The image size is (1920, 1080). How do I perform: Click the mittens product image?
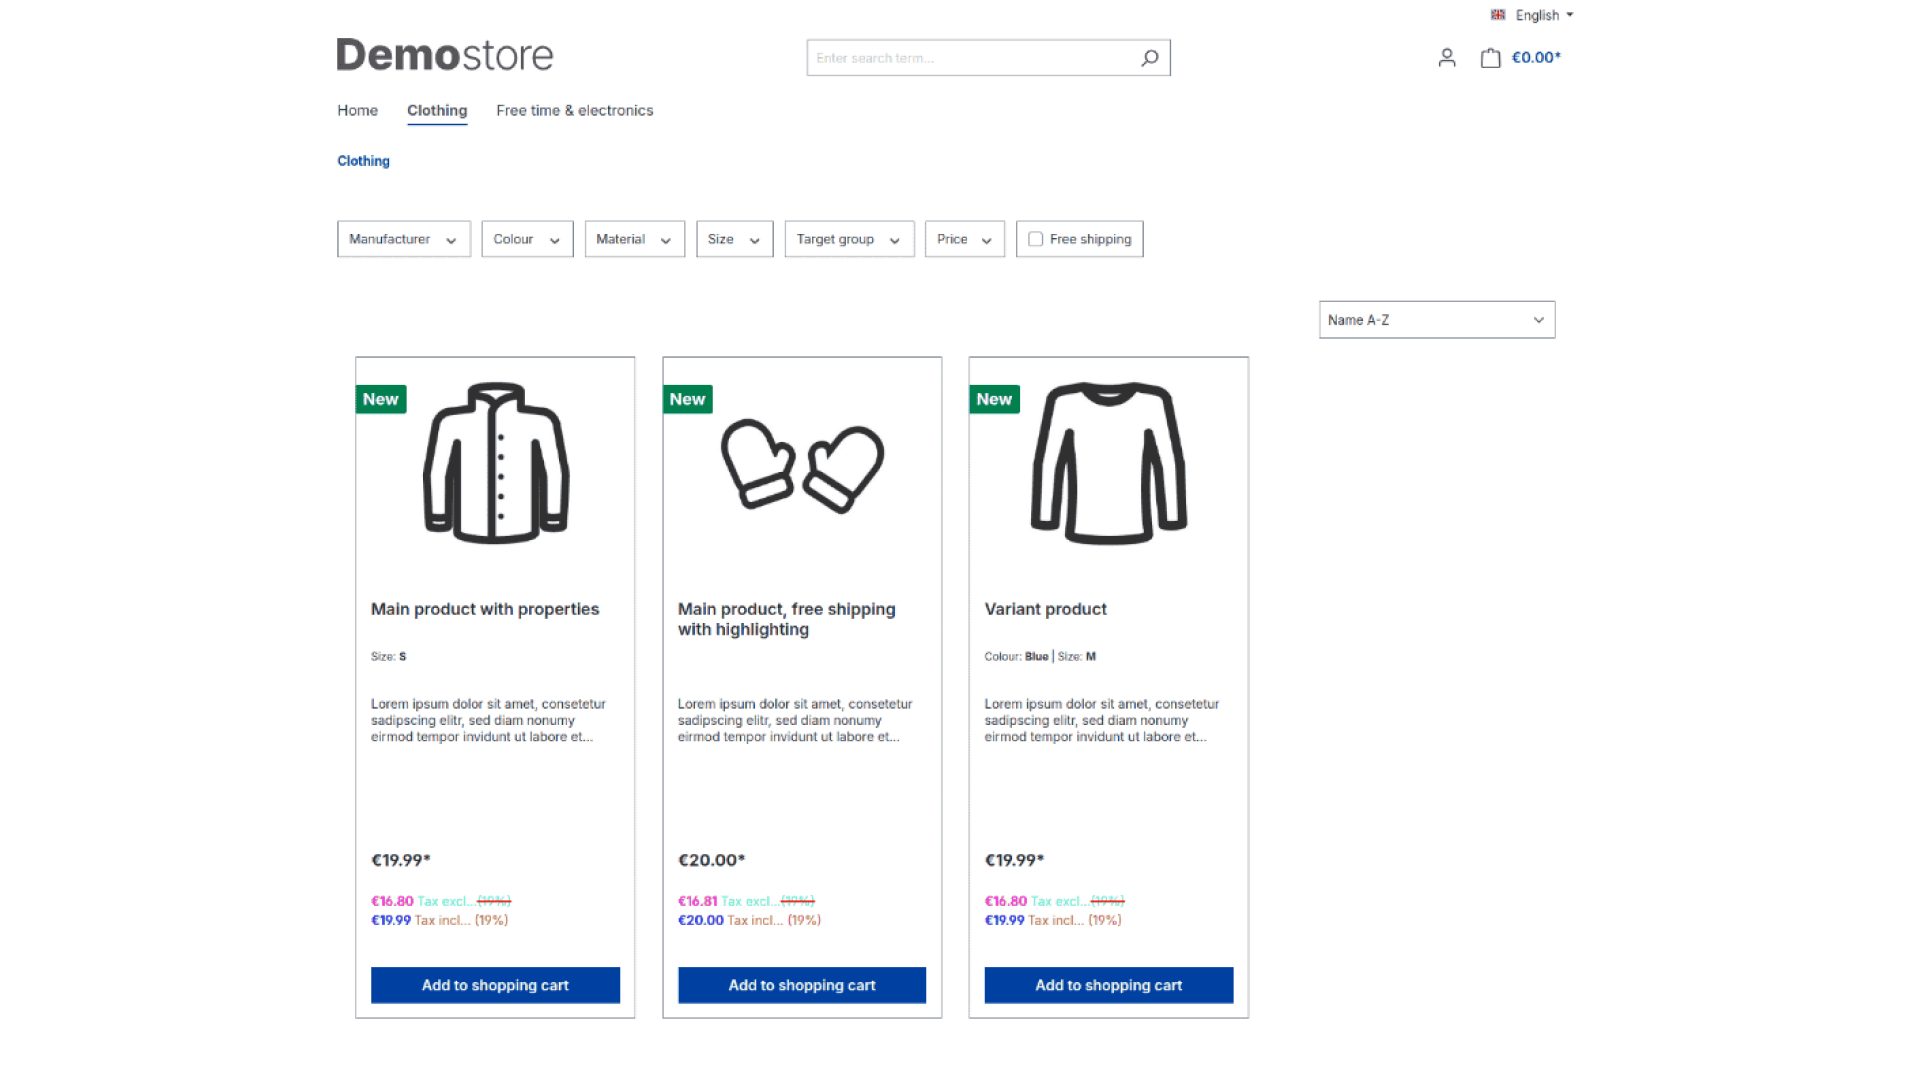point(802,466)
